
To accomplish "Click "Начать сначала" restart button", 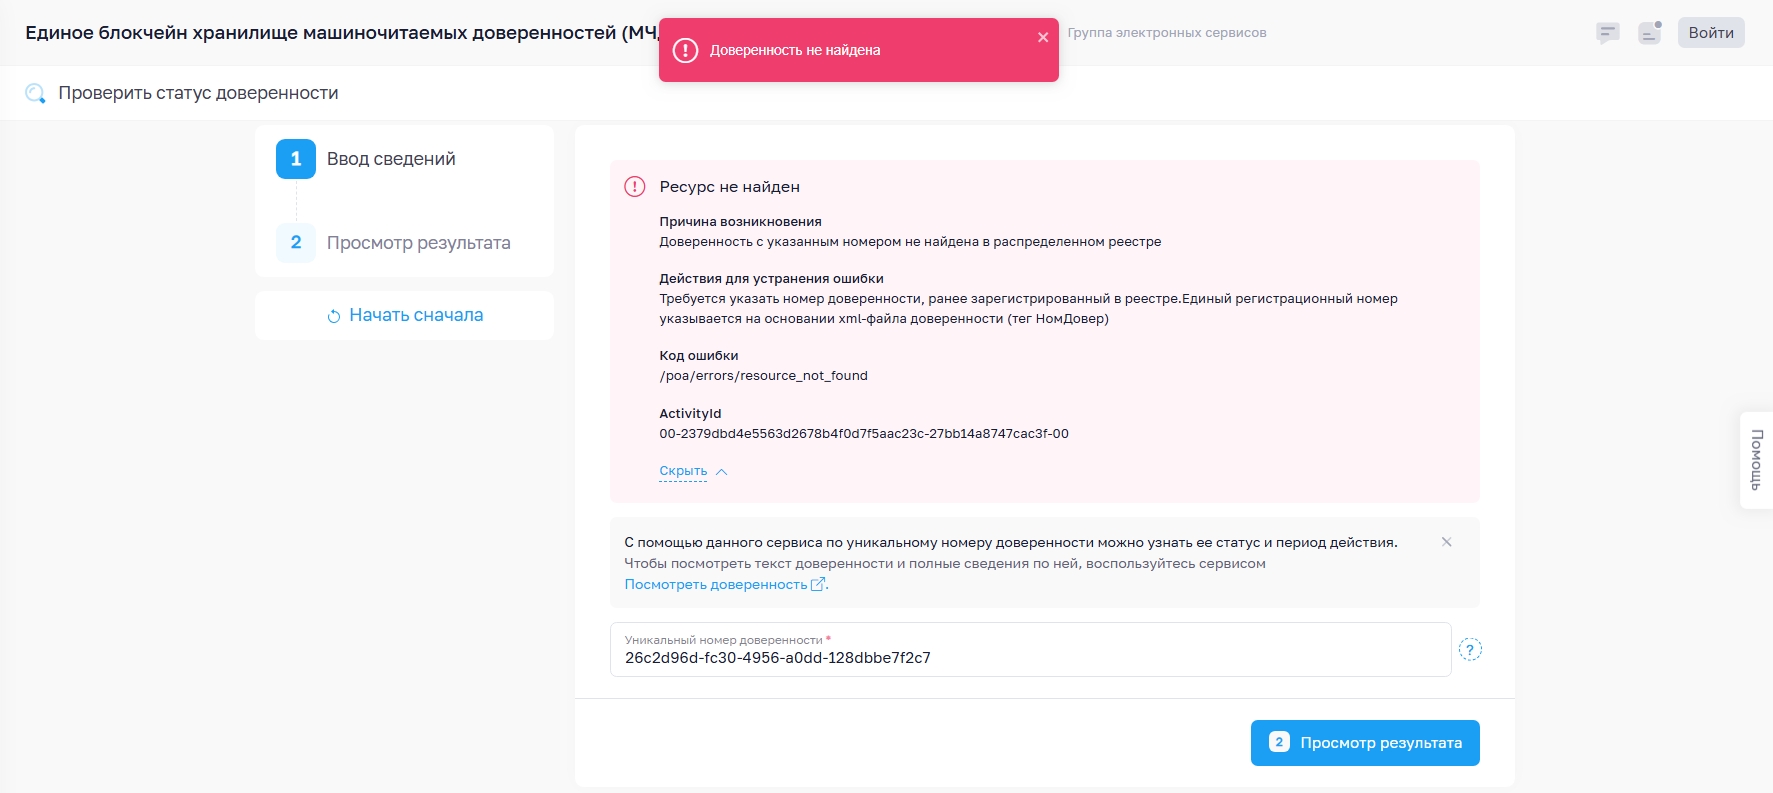I will coord(404,315).
